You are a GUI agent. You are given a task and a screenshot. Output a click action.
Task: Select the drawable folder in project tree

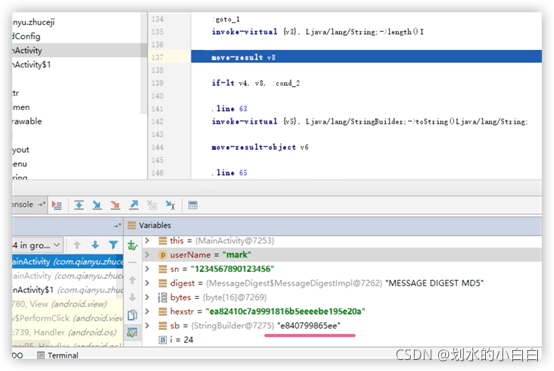pyautogui.click(x=27, y=121)
